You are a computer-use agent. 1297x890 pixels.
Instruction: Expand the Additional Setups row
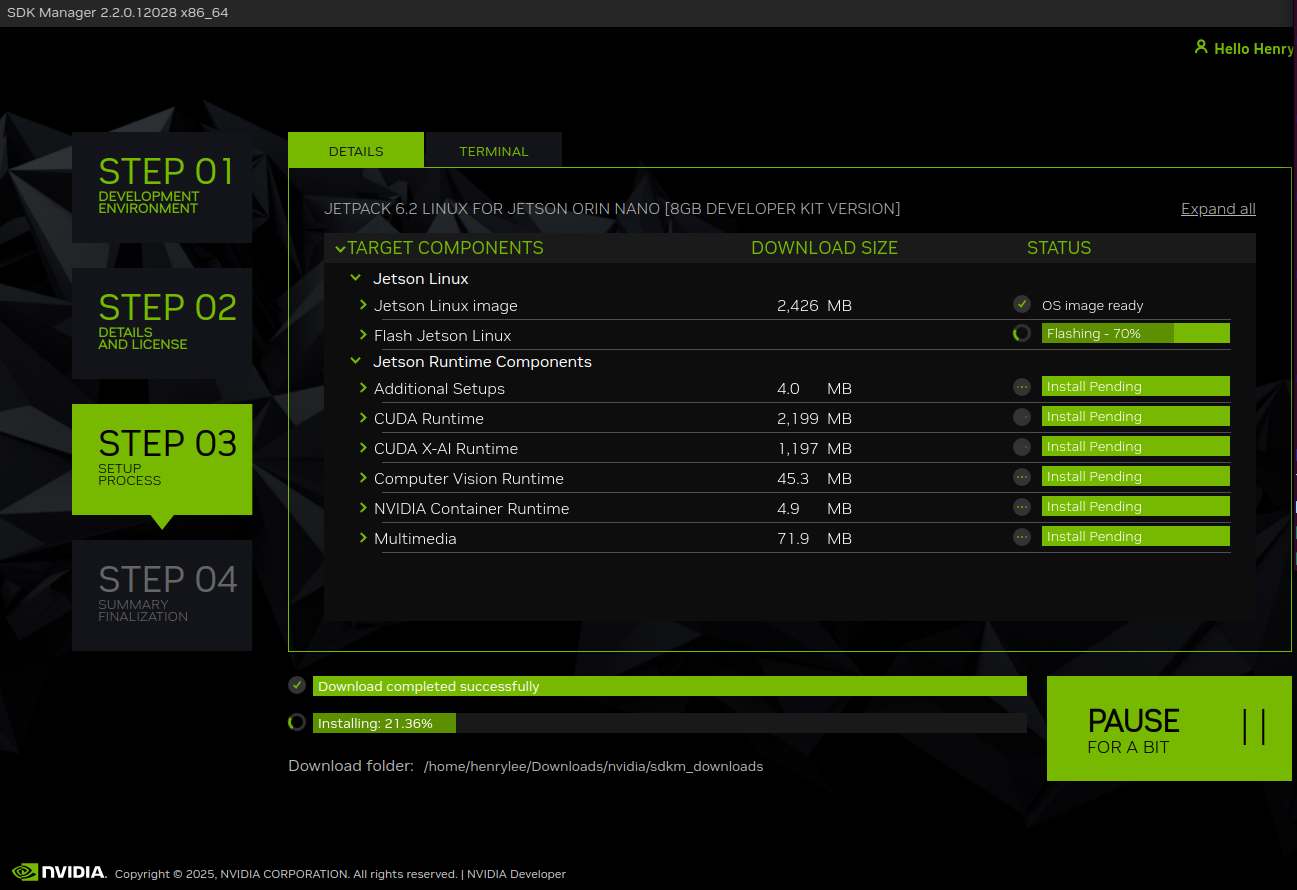click(x=363, y=388)
